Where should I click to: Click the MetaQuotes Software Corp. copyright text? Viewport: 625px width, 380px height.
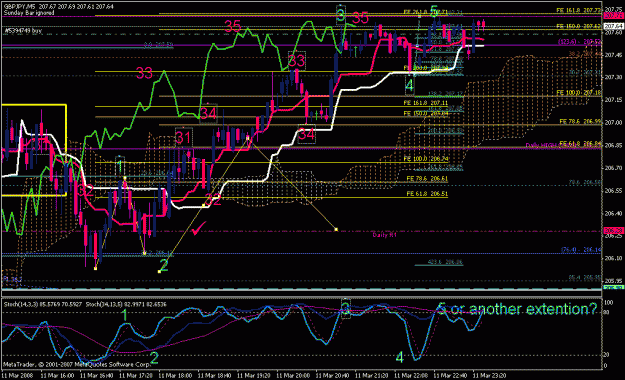tap(77, 364)
